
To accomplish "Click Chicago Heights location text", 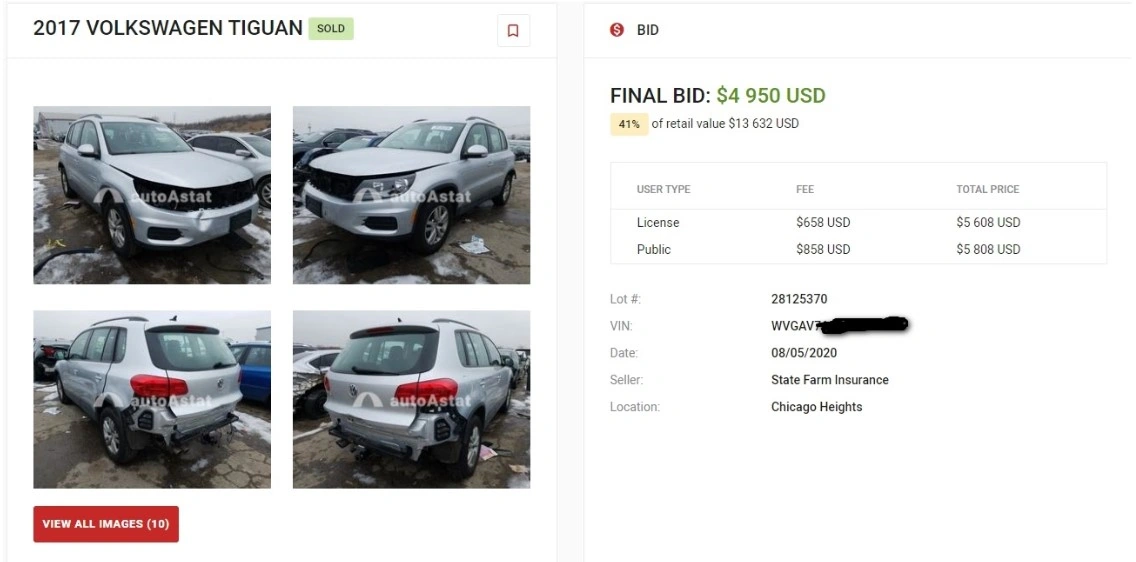I will tap(816, 407).
